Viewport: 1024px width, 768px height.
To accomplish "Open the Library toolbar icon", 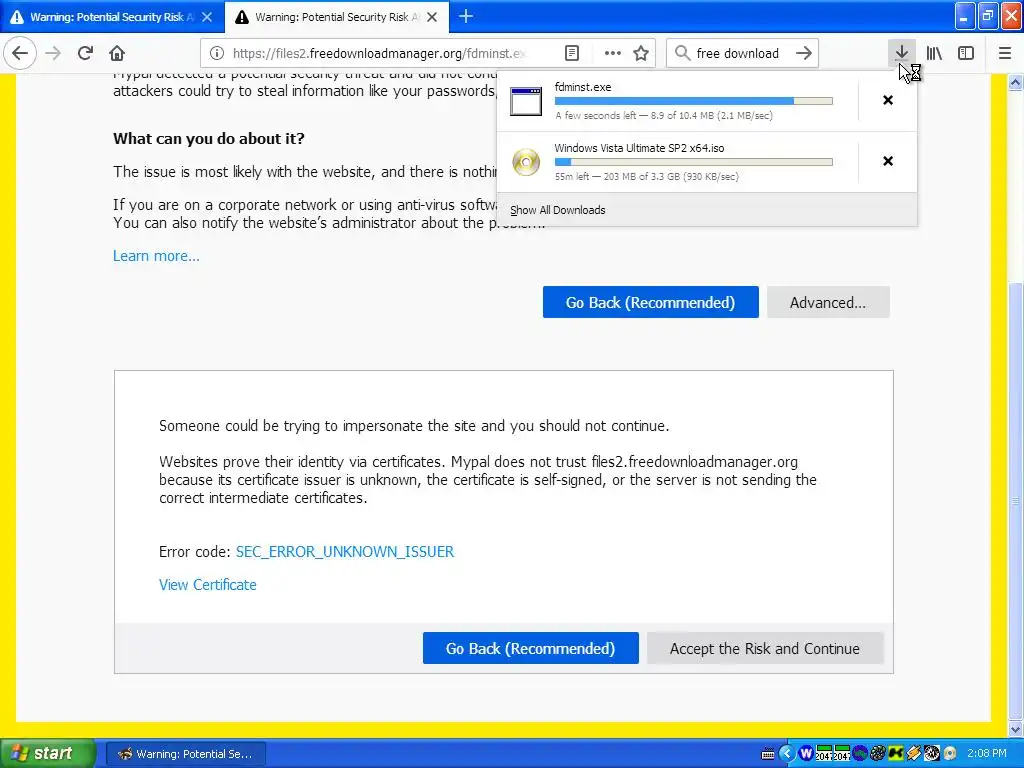I will [934, 53].
